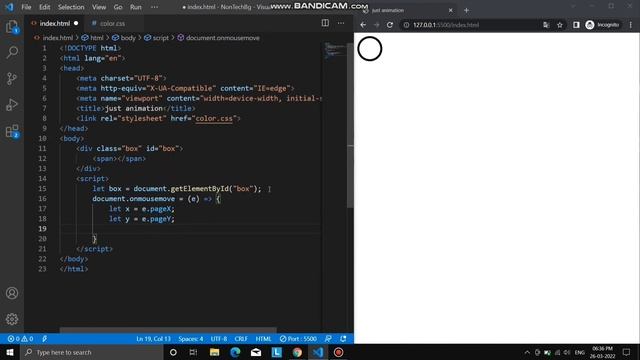Change the HTML language mode

click(x=263, y=339)
